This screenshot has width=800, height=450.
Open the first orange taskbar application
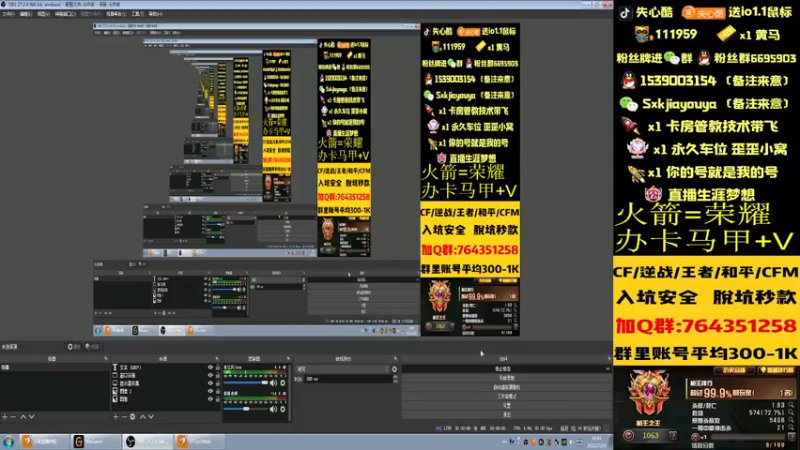[x=44, y=442]
